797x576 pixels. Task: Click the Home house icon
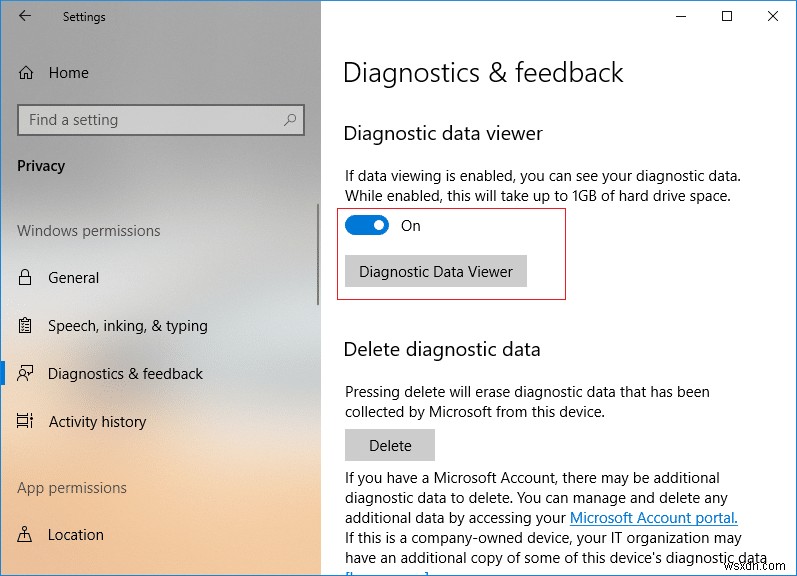pyautogui.click(x=26, y=73)
